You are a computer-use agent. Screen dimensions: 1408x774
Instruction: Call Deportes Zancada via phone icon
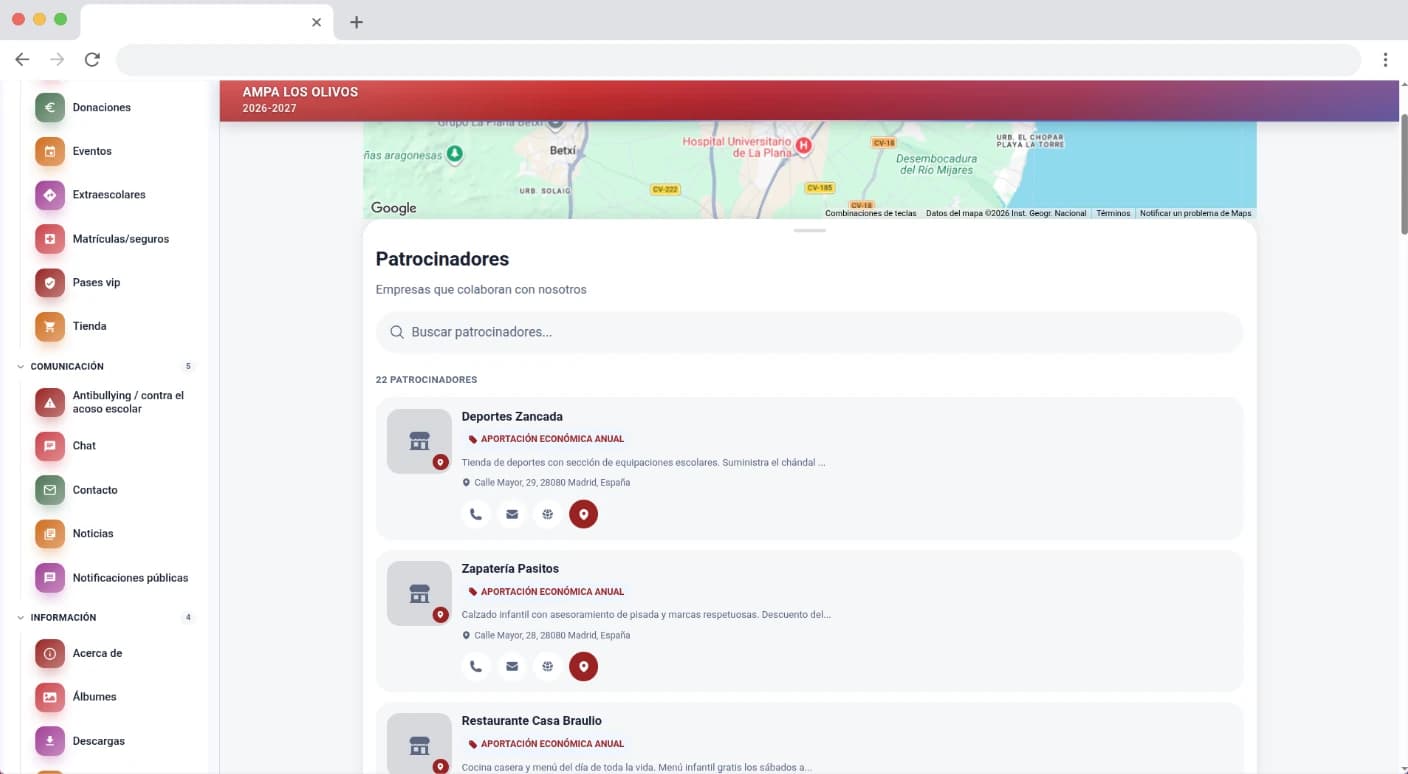pyautogui.click(x=476, y=514)
